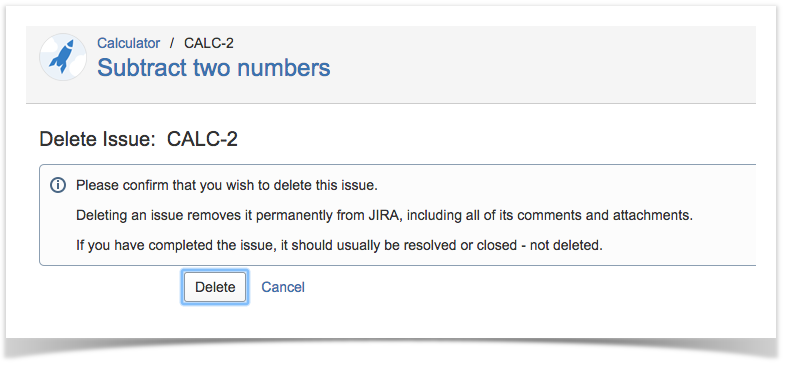The width and height of the screenshot is (790, 367).
Task: Select the CALC-2 breadcrumb issue key
Action: click(209, 43)
